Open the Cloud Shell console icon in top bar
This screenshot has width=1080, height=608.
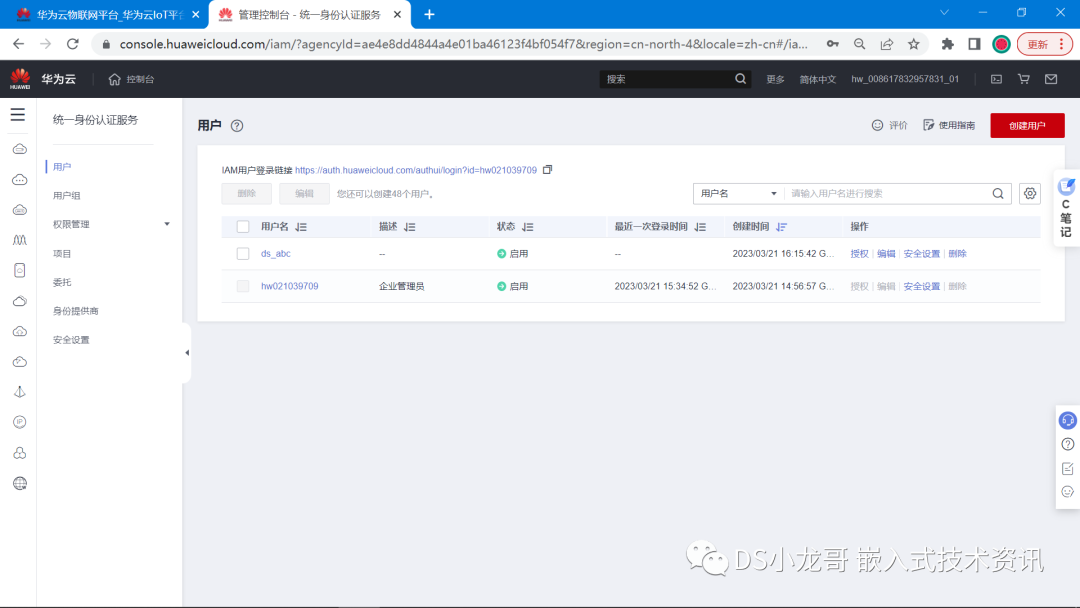coord(995,78)
